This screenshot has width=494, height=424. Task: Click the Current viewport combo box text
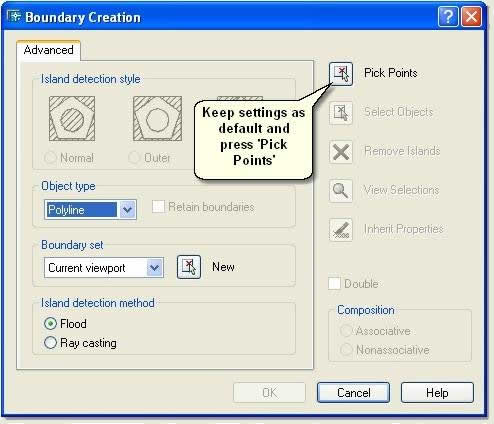[87, 268]
